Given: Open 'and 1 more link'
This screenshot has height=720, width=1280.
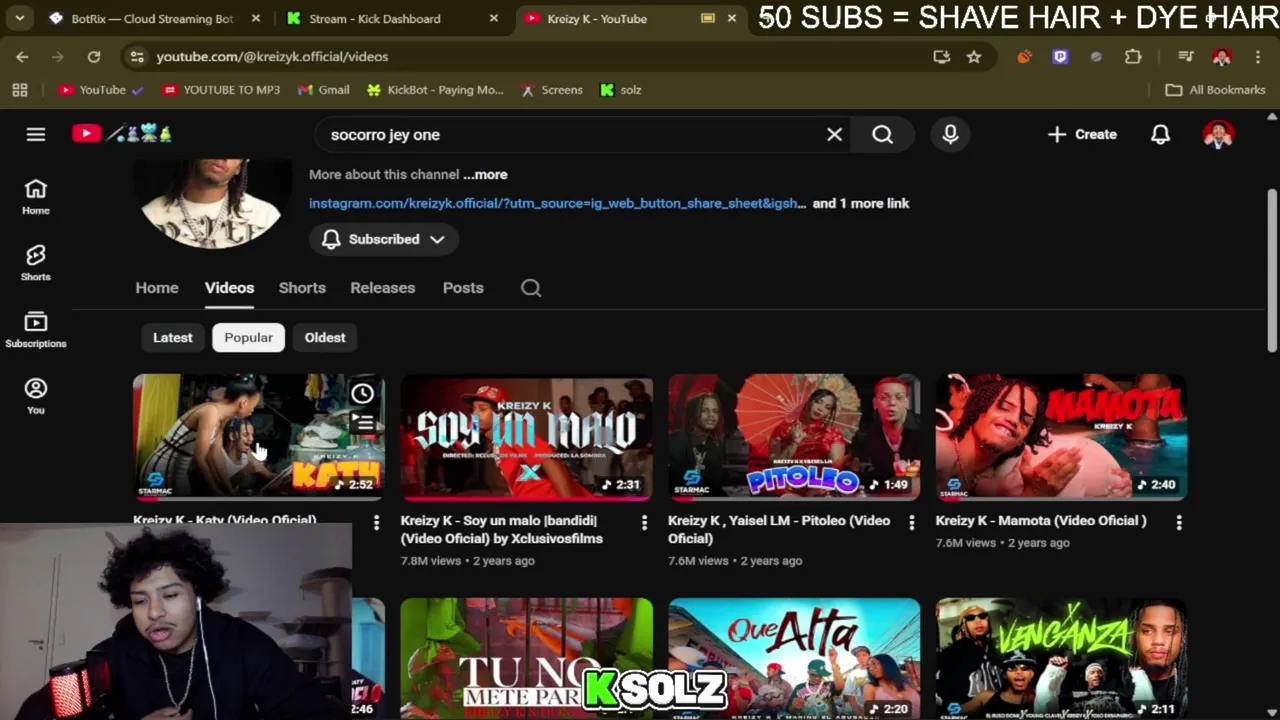Looking at the screenshot, I should click(x=861, y=203).
